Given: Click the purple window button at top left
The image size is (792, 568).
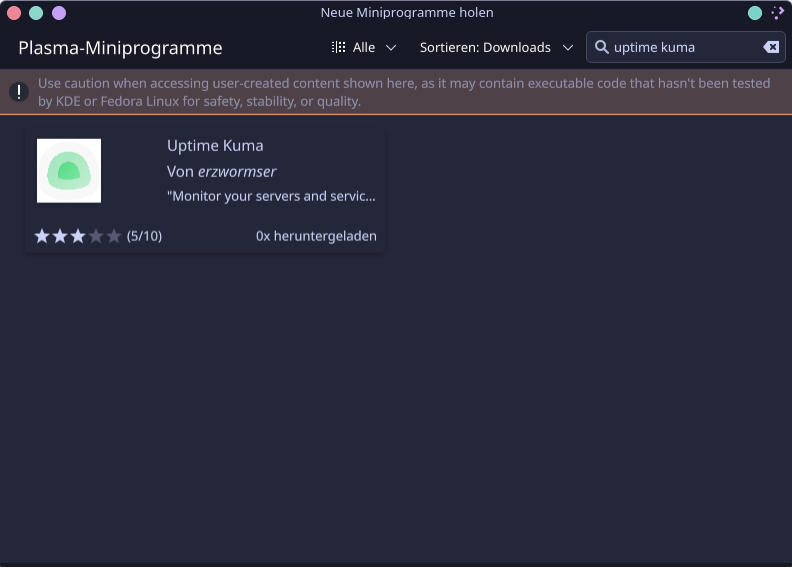Looking at the screenshot, I should click(59, 13).
